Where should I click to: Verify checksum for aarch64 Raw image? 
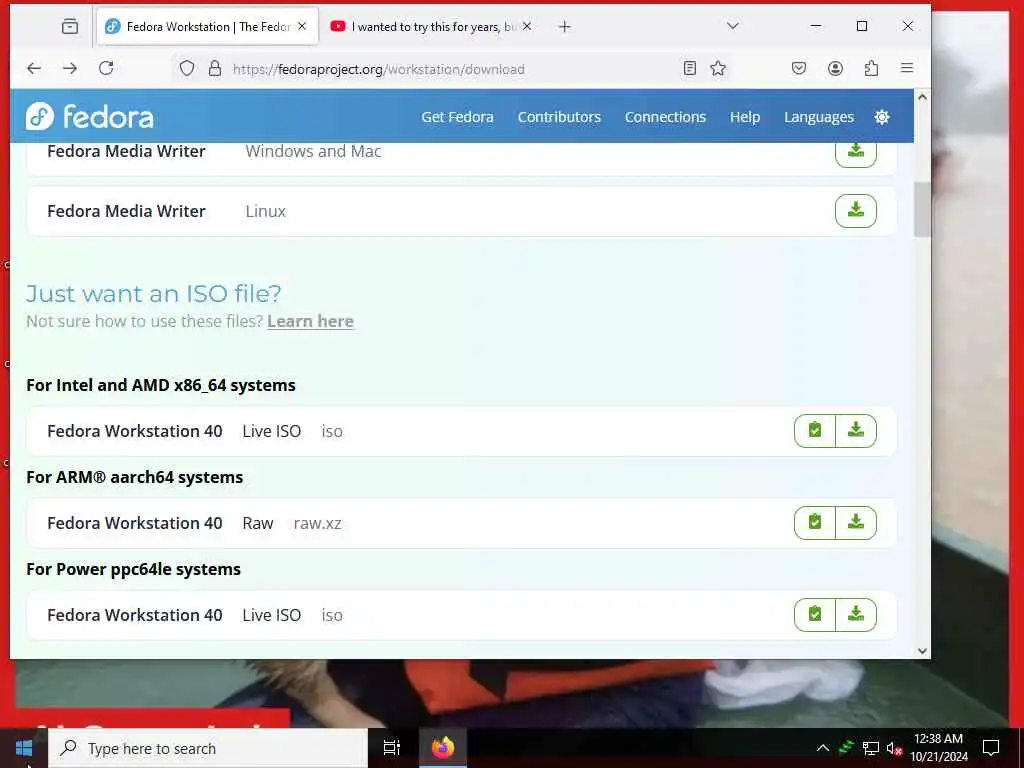click(x=814, y=523)
